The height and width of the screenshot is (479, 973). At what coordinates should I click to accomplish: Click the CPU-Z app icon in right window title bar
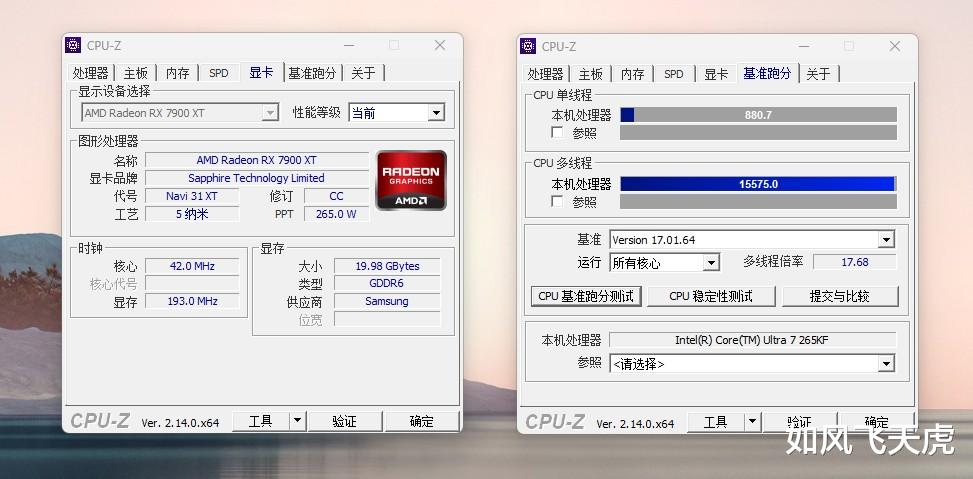point(528,46)
